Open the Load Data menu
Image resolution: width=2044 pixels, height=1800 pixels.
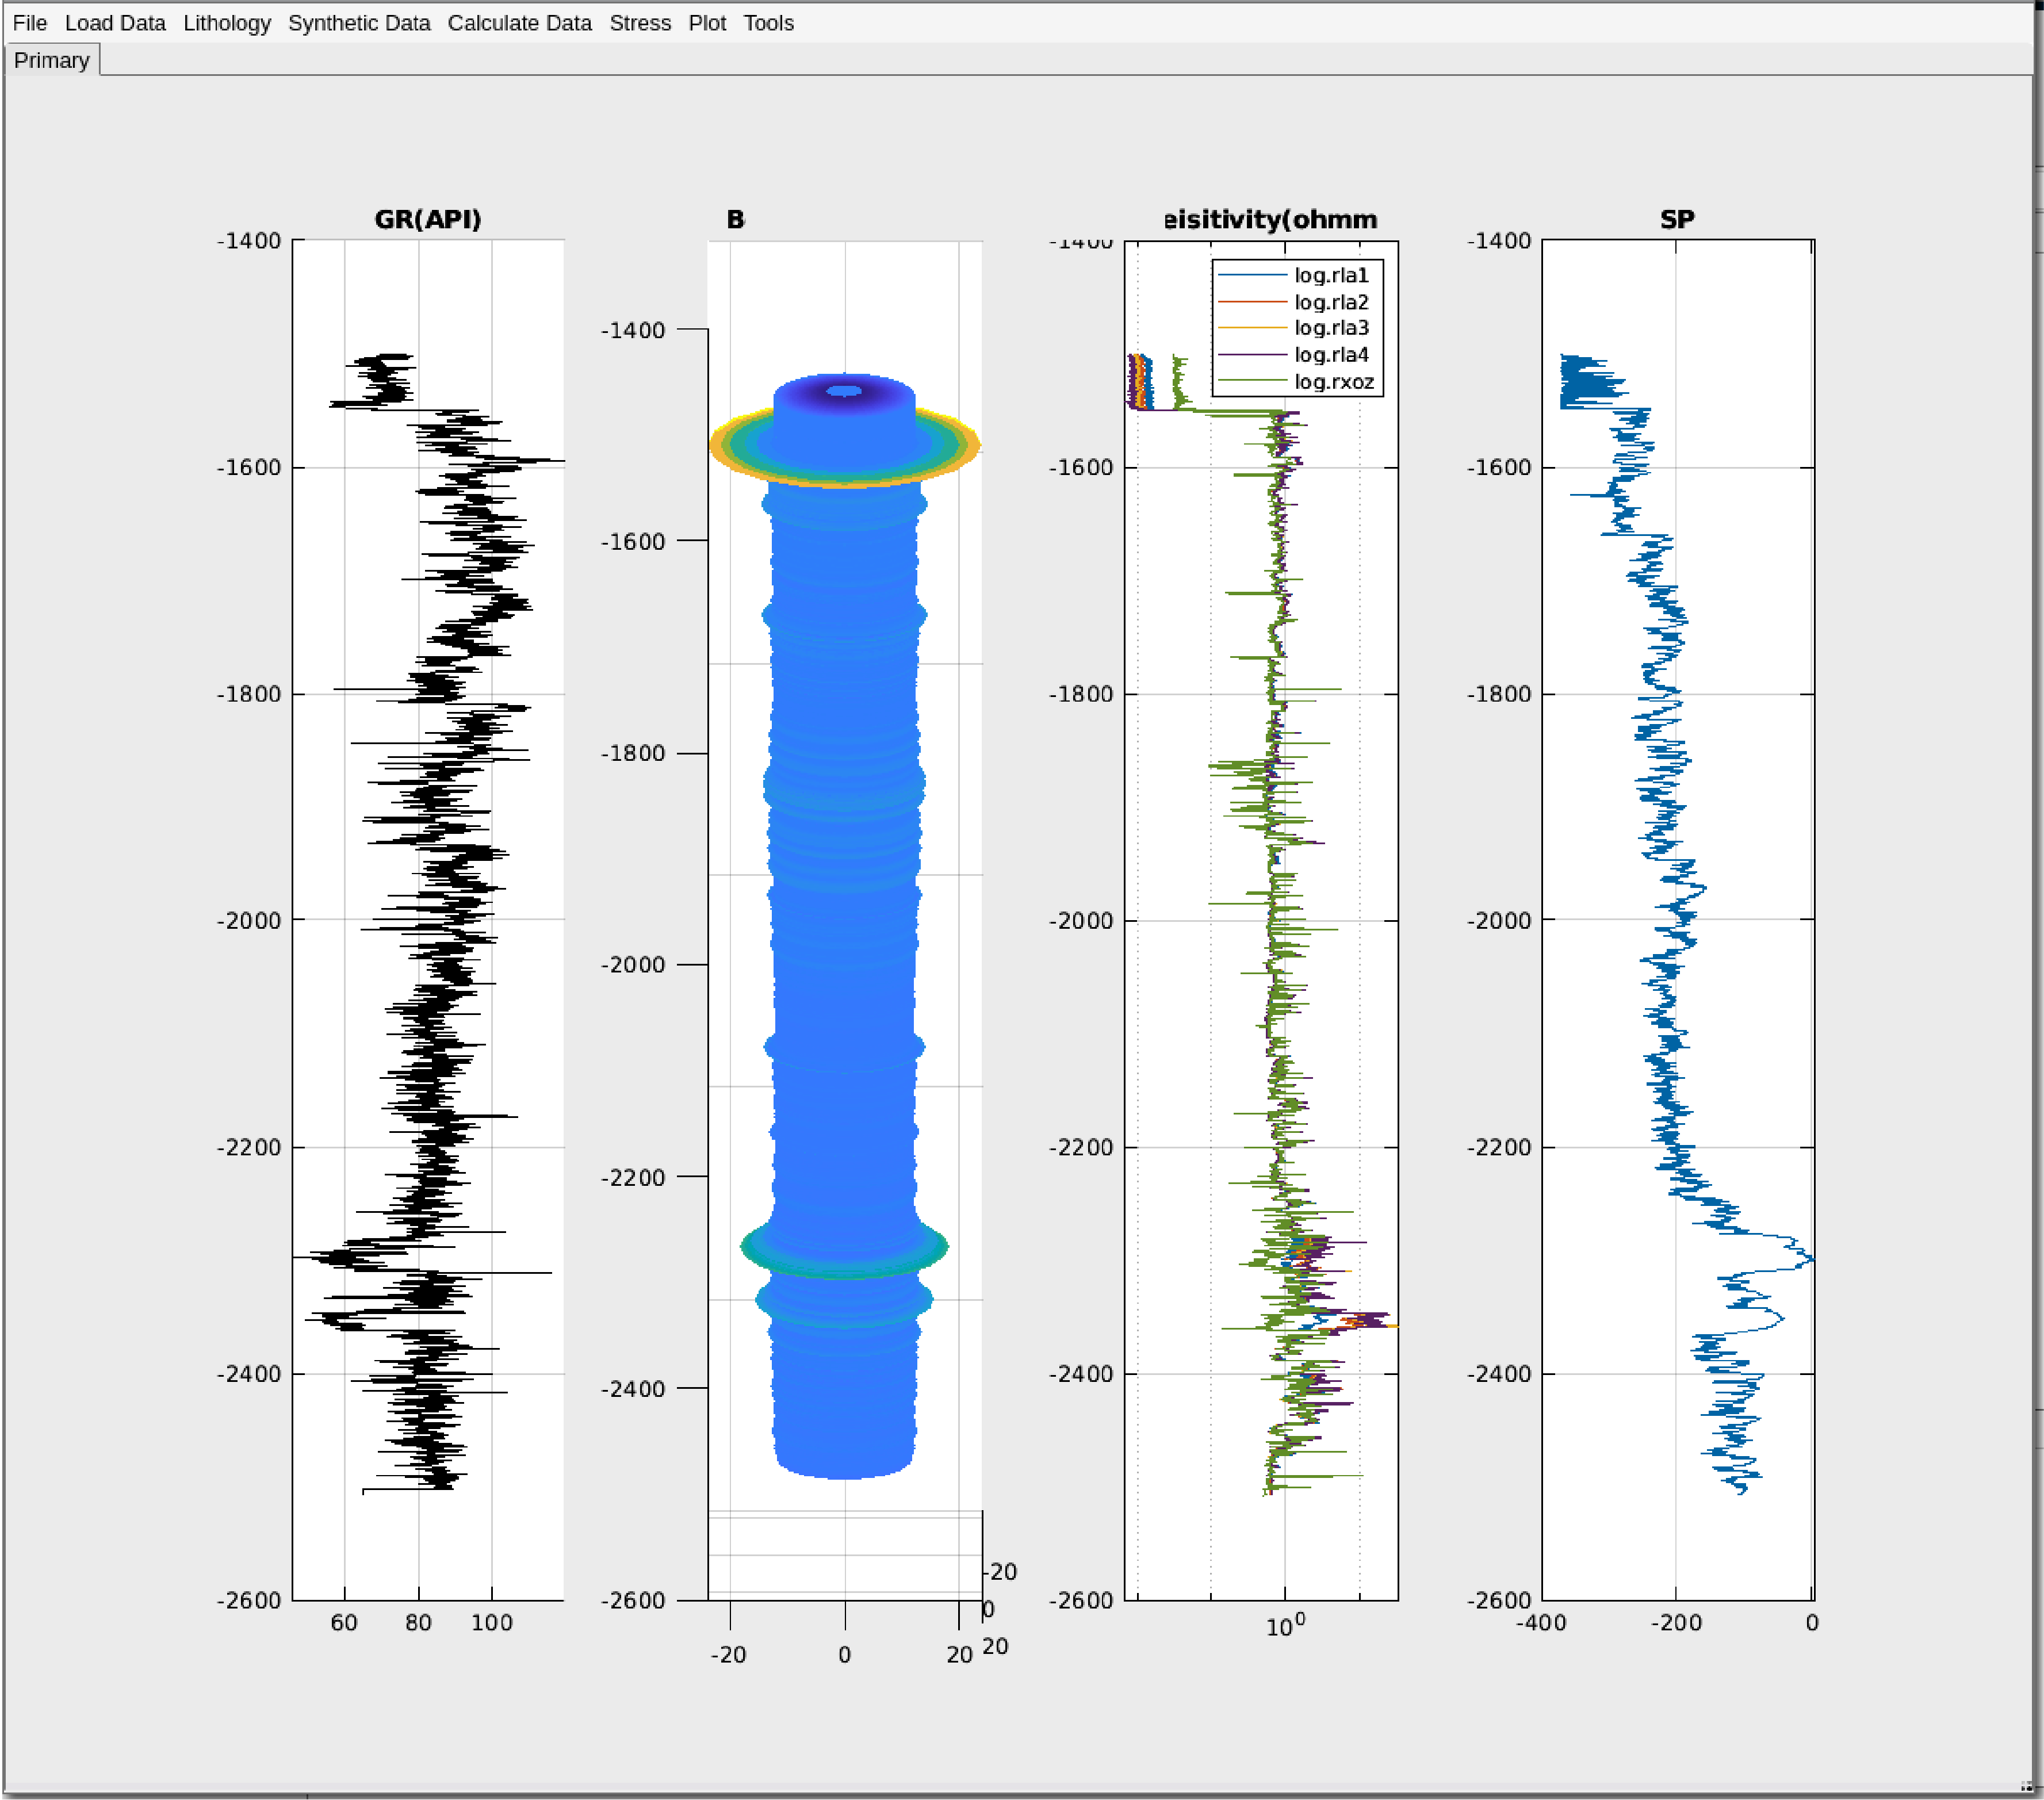pyautogui.click(x=116, y=22)
